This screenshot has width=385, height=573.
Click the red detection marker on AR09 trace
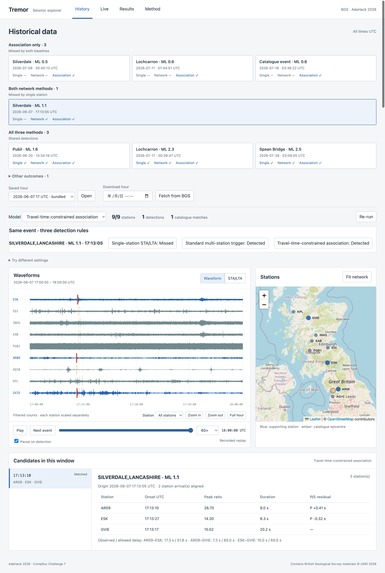[77, 358]
